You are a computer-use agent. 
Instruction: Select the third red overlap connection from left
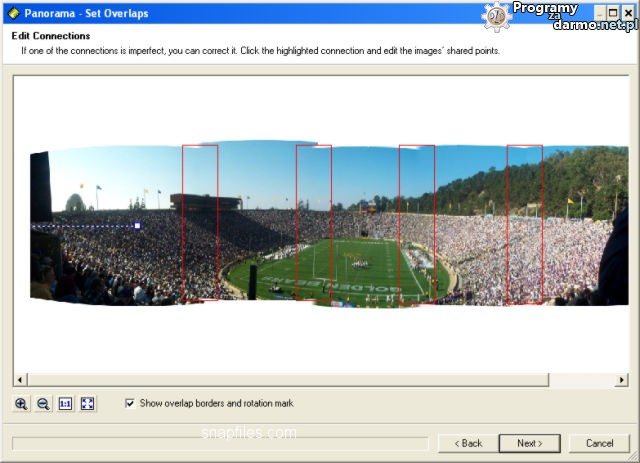pos(416,223)
